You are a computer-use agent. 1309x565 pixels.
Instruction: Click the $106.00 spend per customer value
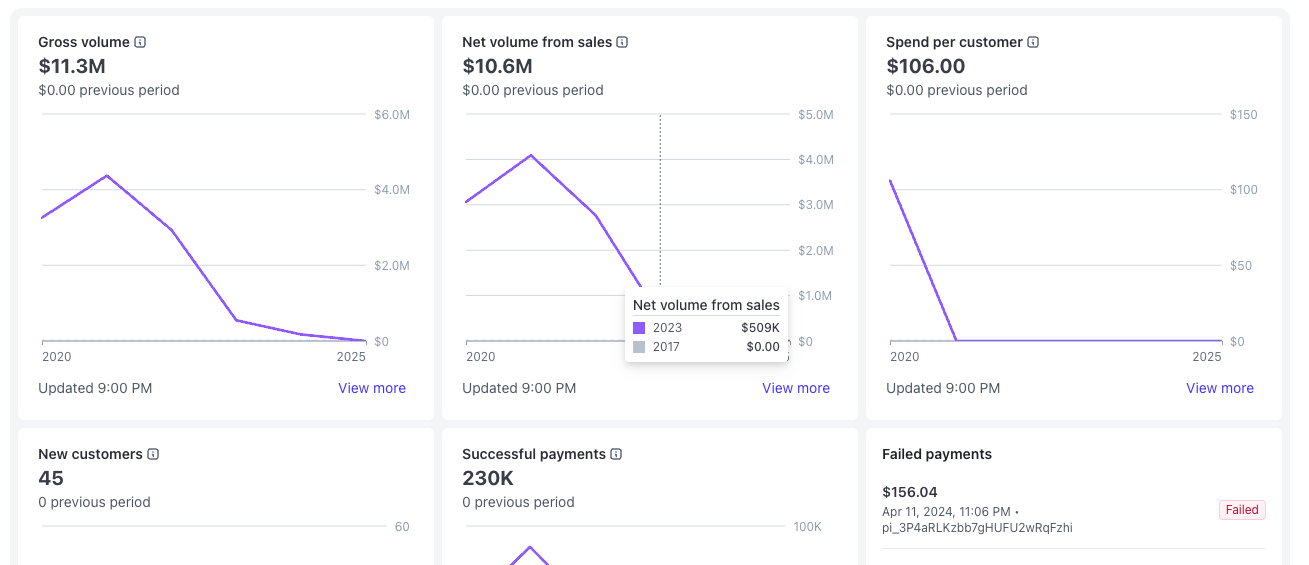(x=926, y=67)
